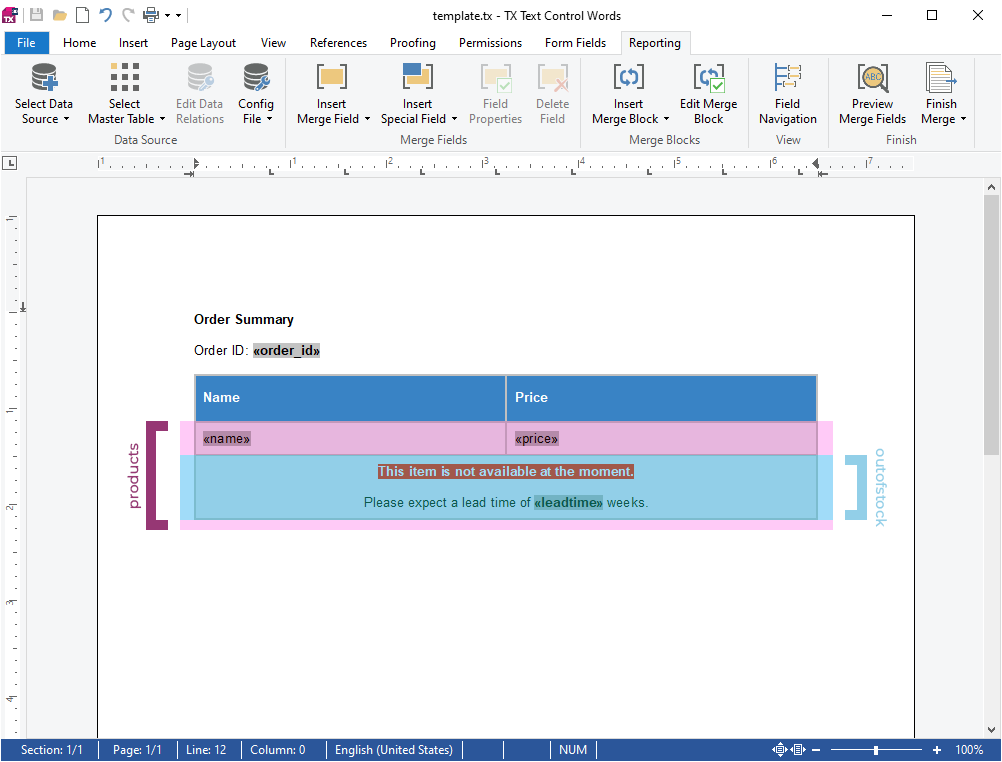Click the 100% zoom level indicator
1002x762 pixels.
tap(969, 750)
